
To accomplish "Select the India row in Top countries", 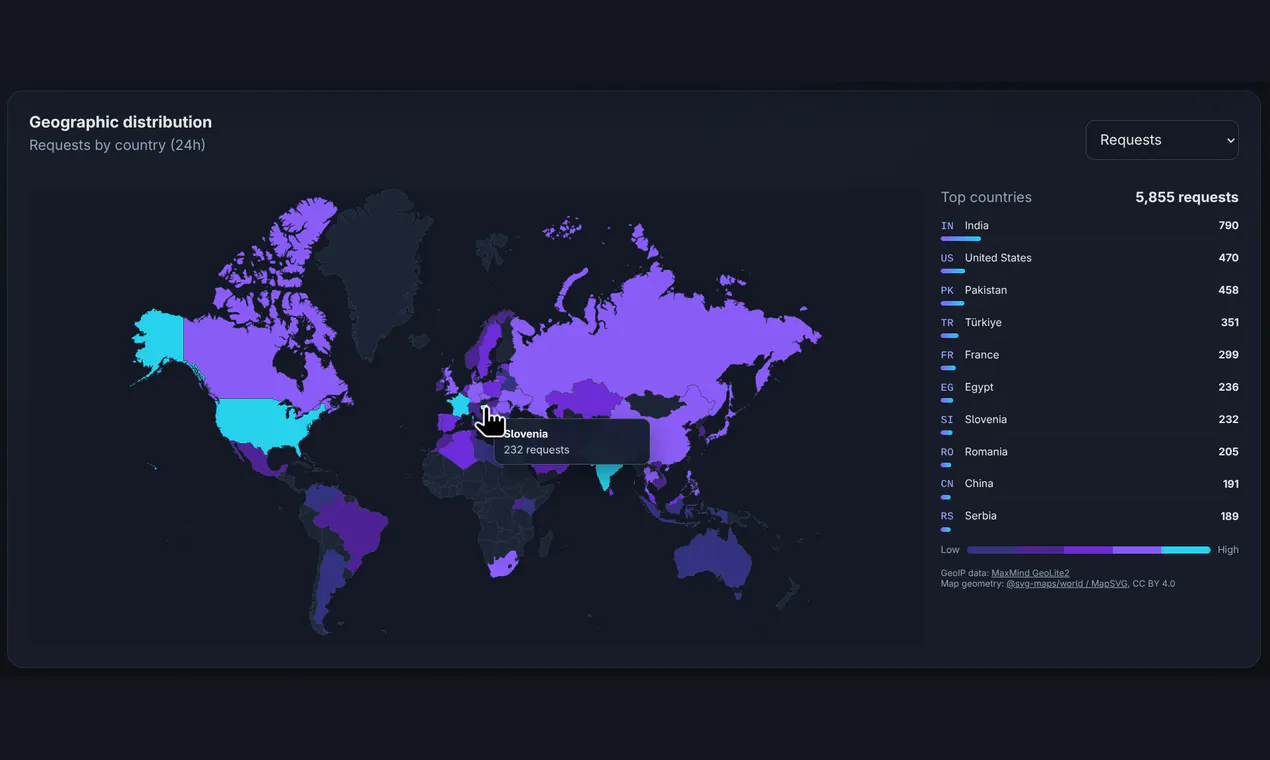I will click(x=1089, y=230).
